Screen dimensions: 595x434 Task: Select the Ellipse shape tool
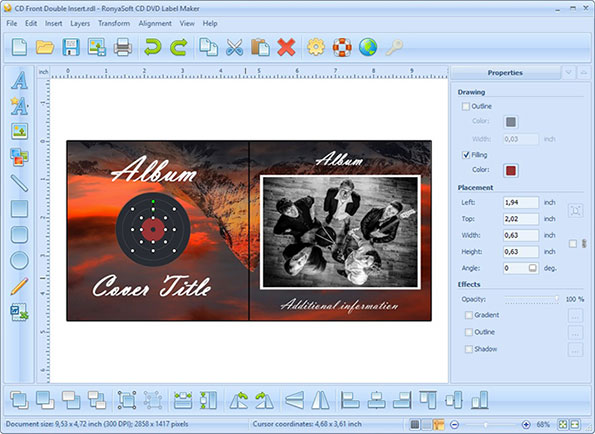(x=19, y=260)
